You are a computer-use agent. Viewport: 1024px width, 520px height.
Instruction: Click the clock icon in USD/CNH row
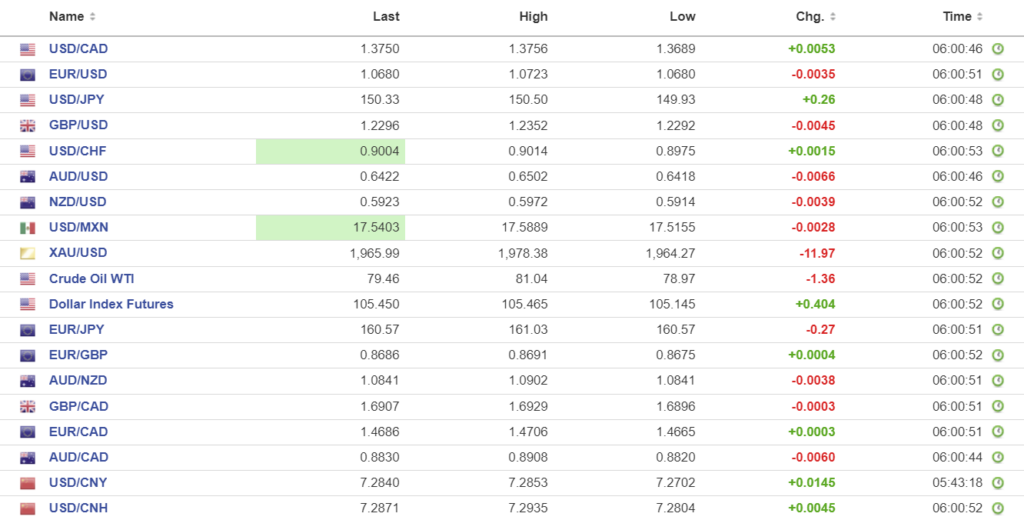(997, 508)
